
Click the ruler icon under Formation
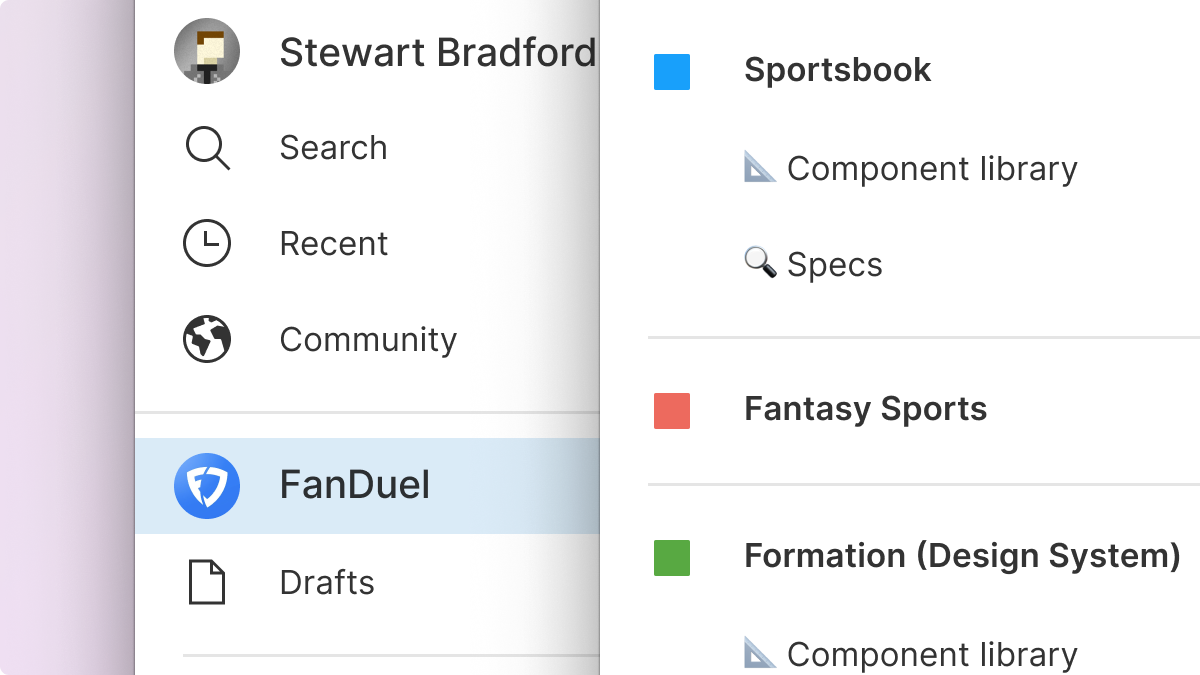(x=760, y=654)
